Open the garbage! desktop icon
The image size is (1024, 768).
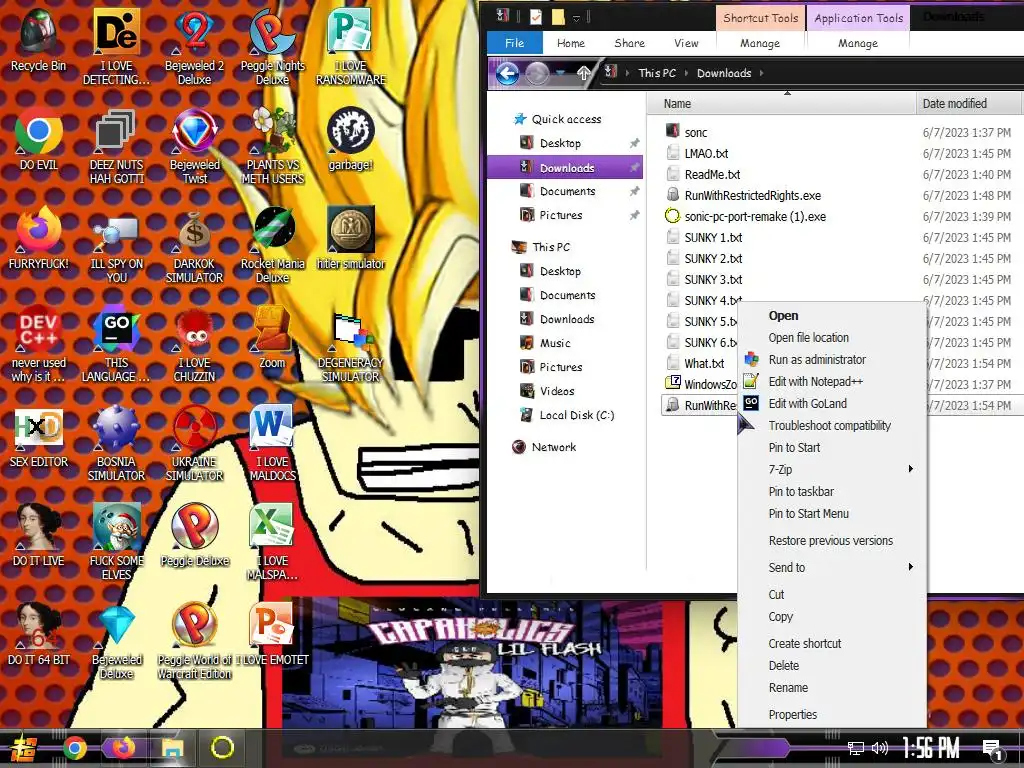[x=351, y=138]
